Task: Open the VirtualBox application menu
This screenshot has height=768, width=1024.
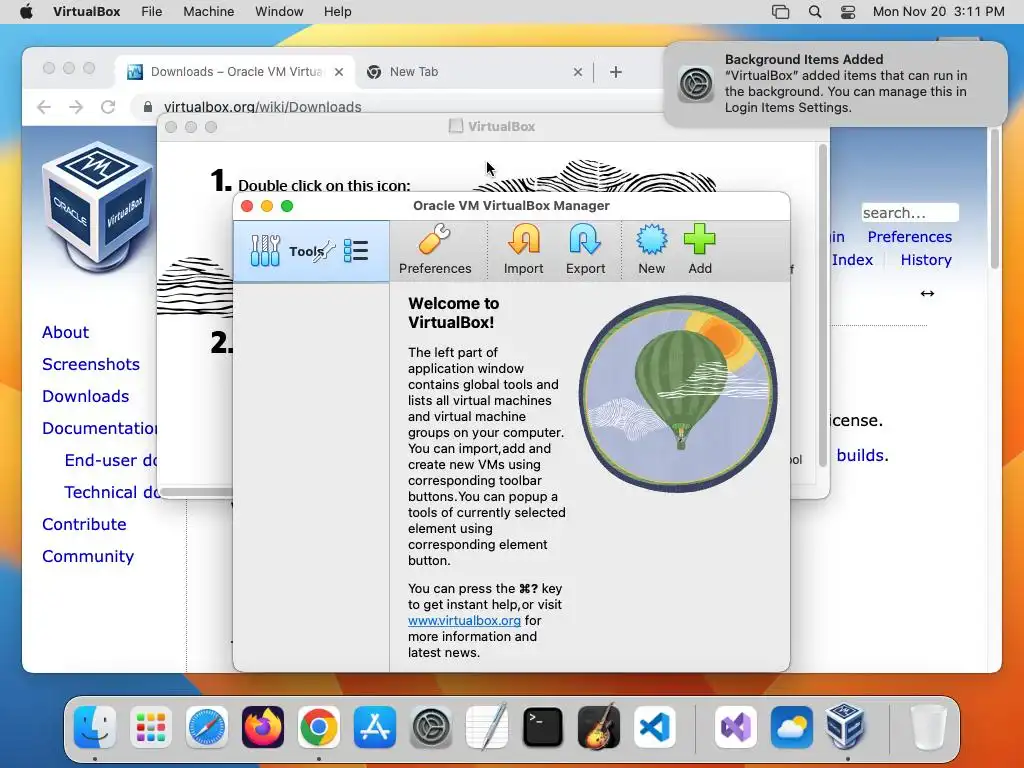Action: coord(86,12)
